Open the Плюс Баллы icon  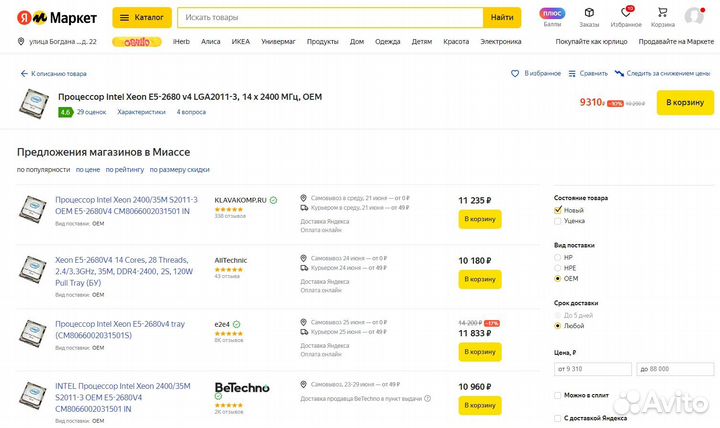(552, 17)
